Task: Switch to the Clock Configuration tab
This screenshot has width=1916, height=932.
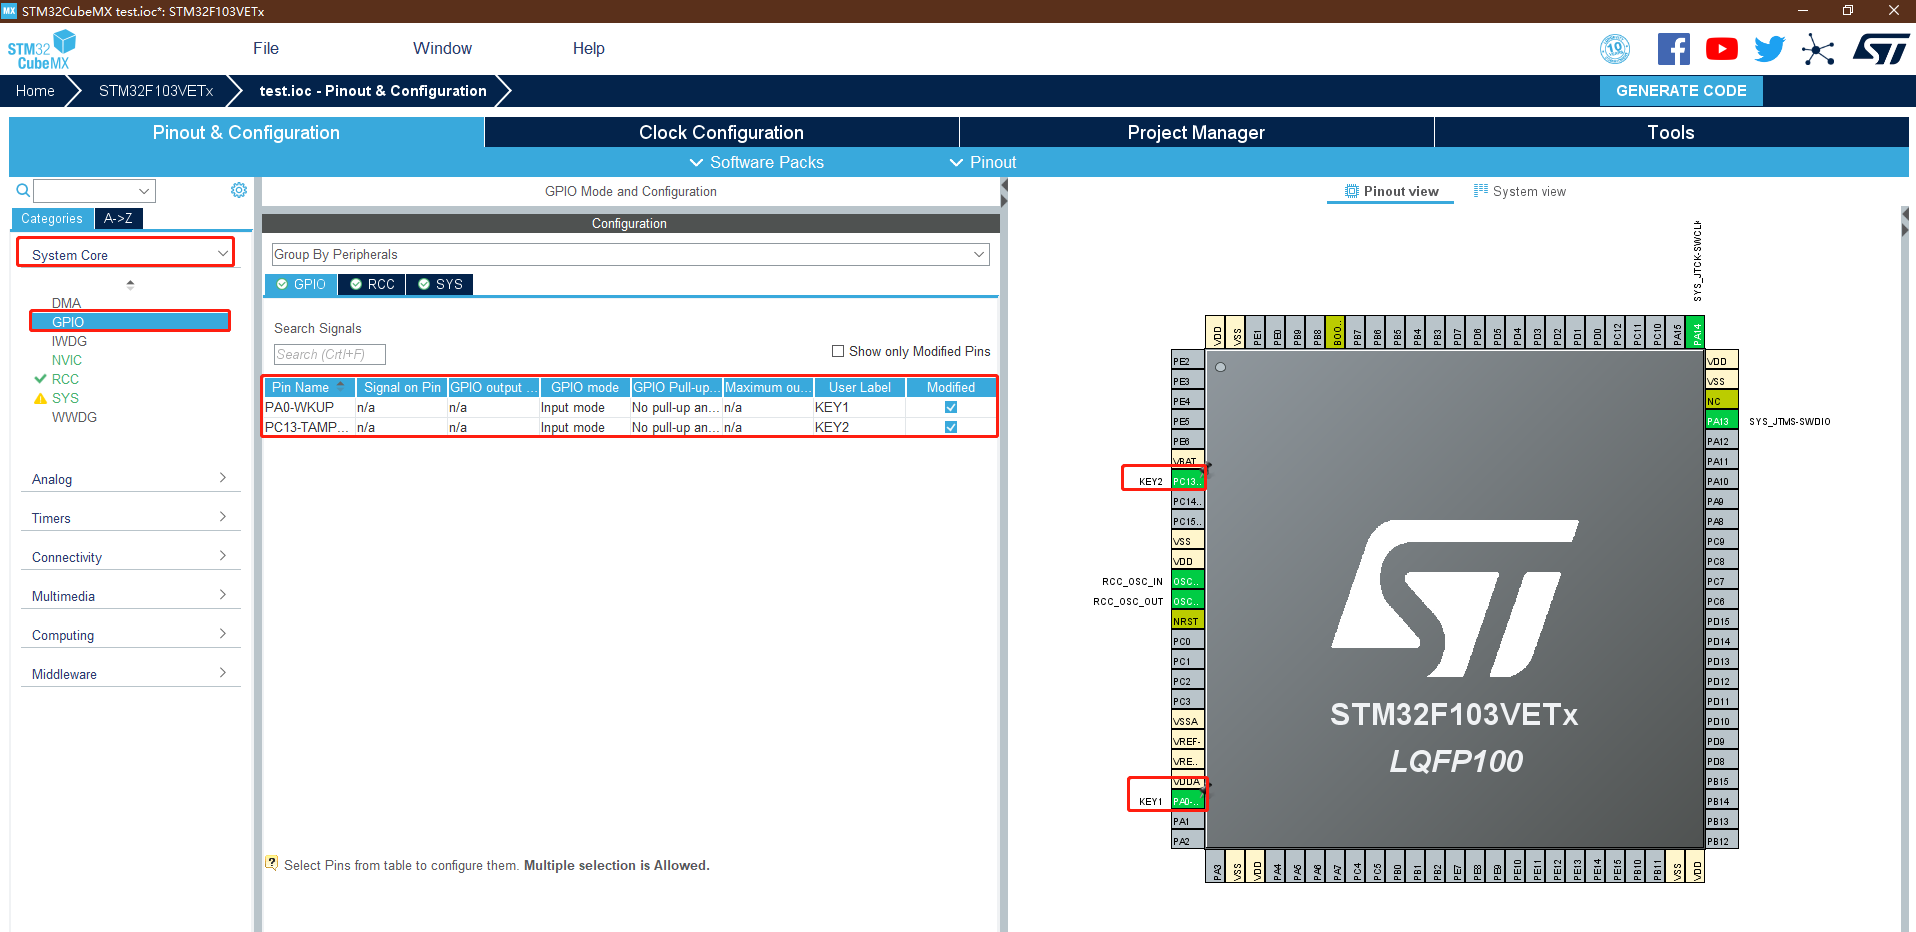Action: coord(720,132)
